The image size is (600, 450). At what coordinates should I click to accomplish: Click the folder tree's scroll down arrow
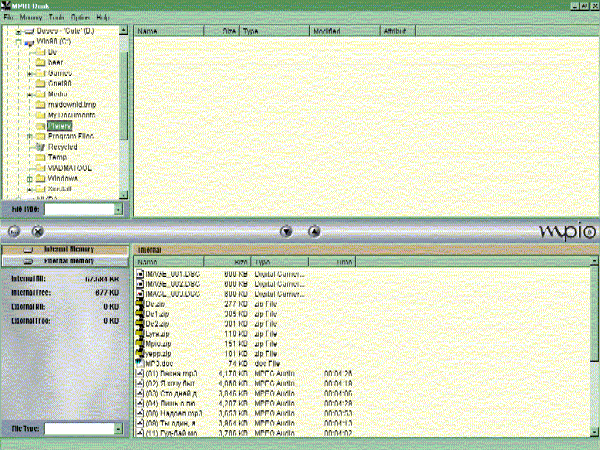(123, 195)
